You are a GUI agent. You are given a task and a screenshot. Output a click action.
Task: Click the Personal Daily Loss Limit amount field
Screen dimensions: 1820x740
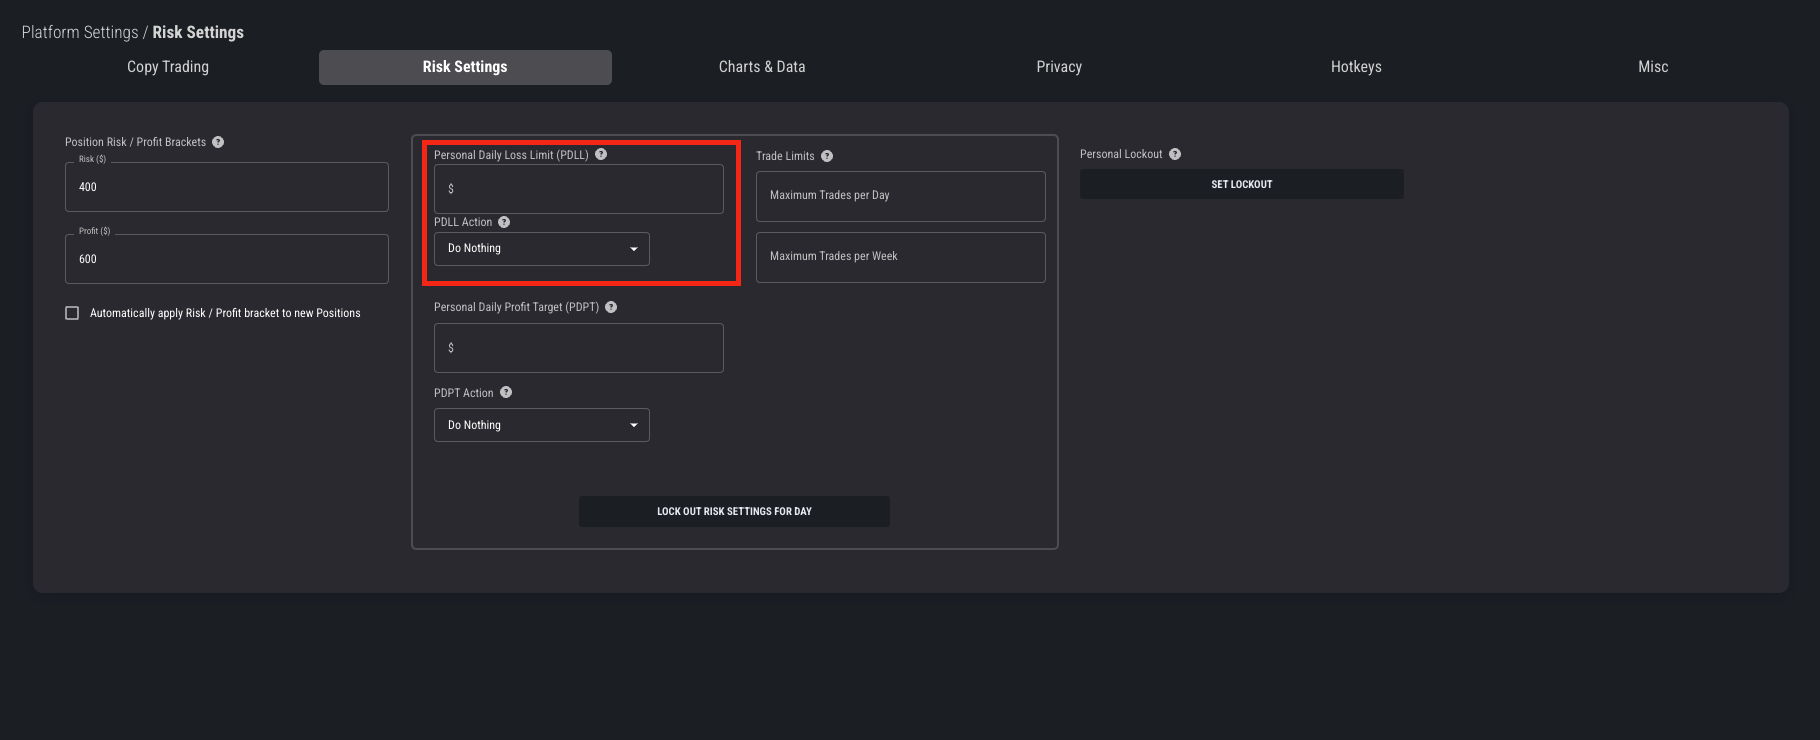[578, 189]
